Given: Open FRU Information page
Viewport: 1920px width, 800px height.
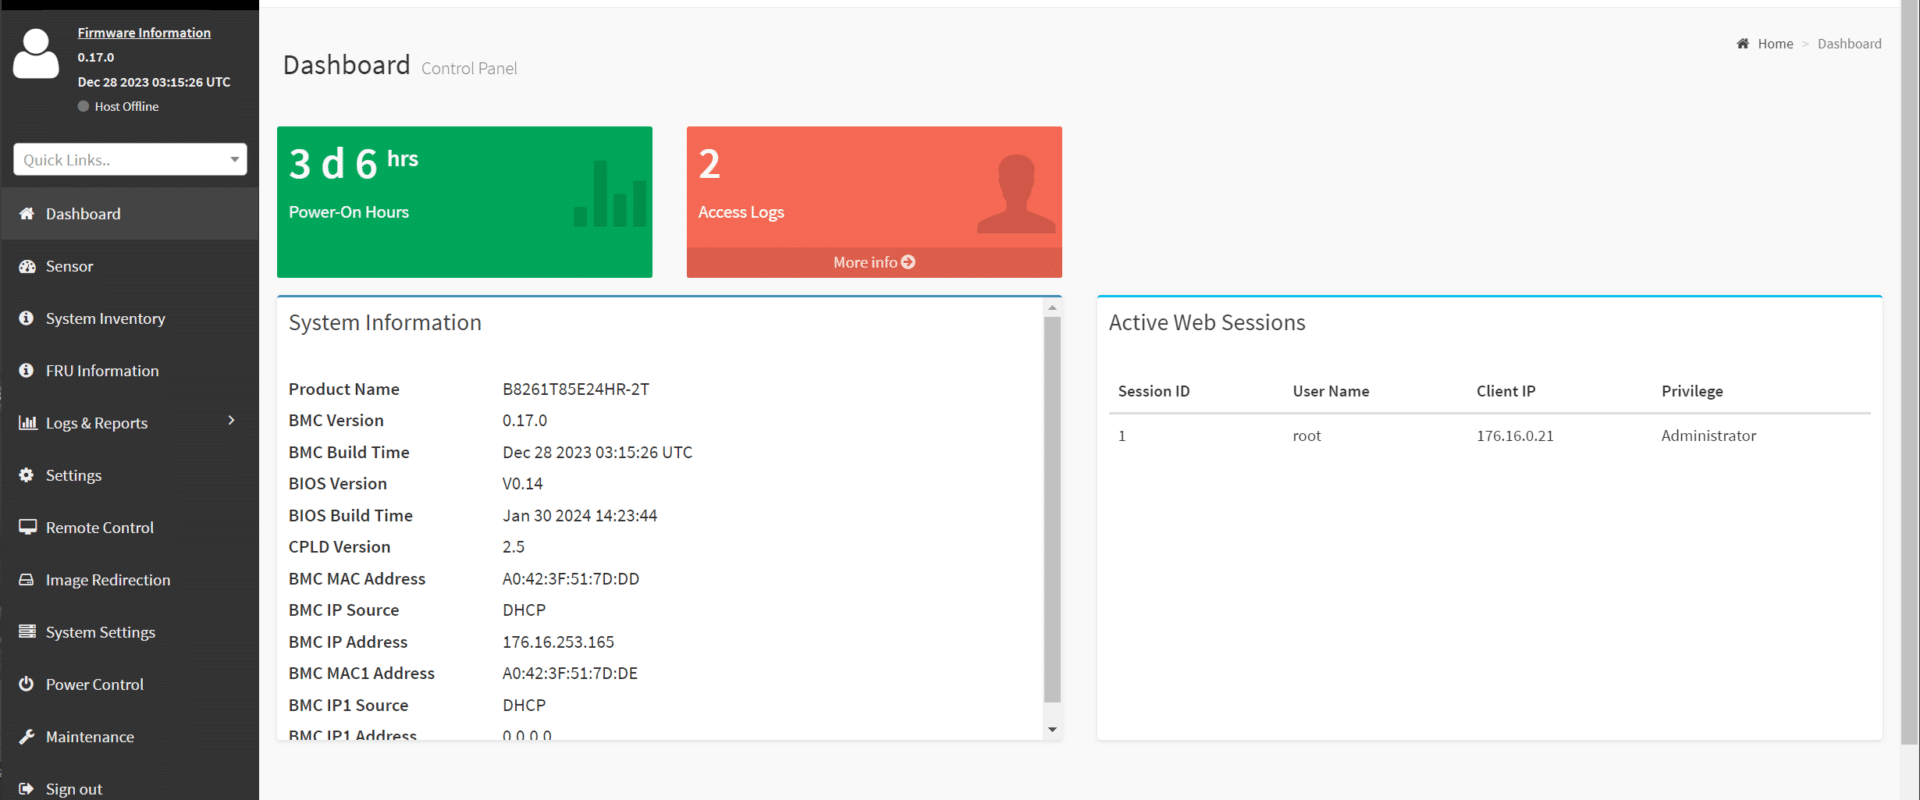Looking at the screenshot, I should [130, 370].
